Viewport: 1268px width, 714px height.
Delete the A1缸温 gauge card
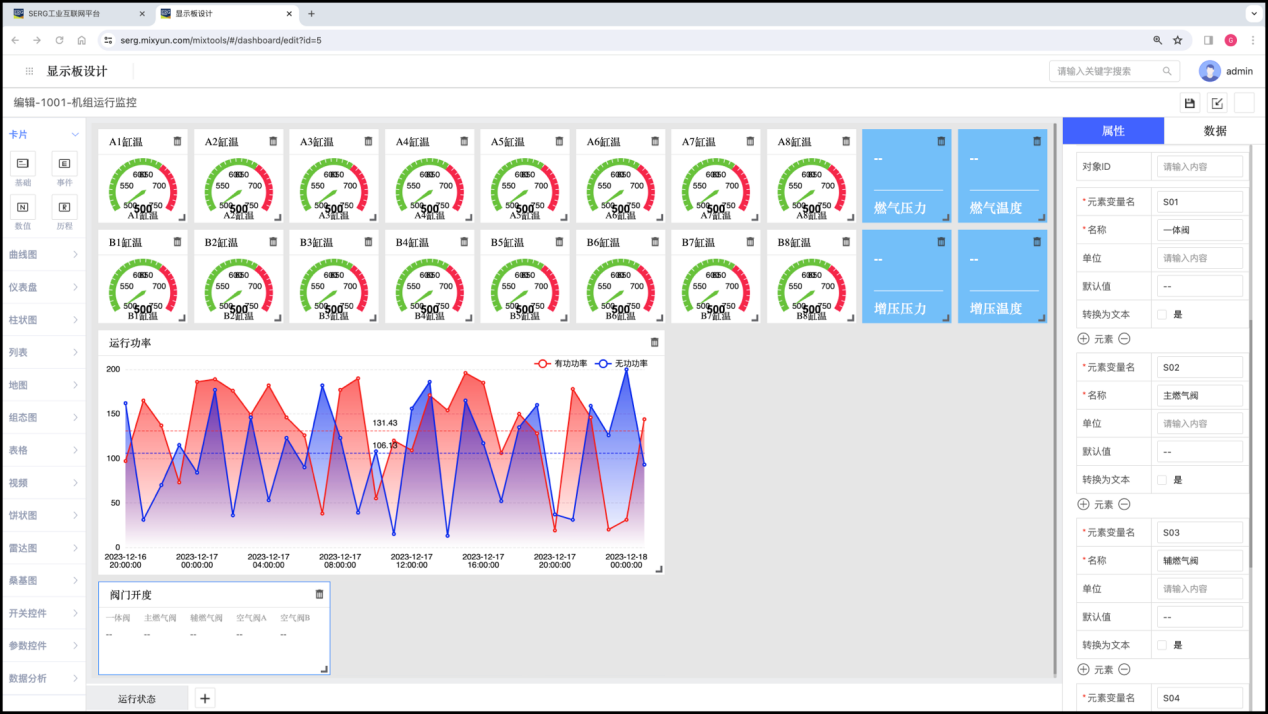tap(177, 141)
